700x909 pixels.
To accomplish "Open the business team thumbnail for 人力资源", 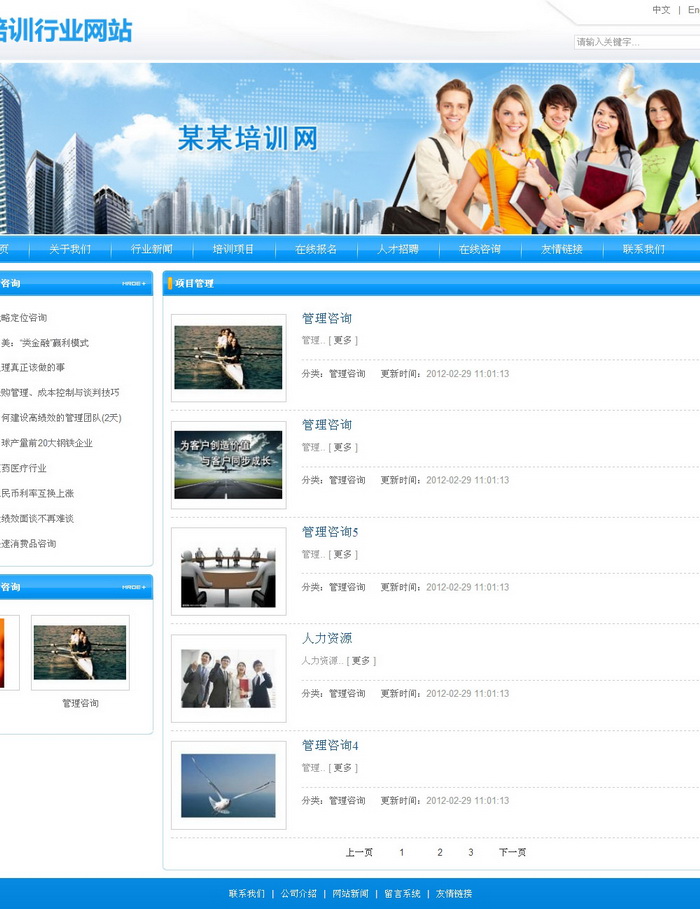I will pos(229,678).
